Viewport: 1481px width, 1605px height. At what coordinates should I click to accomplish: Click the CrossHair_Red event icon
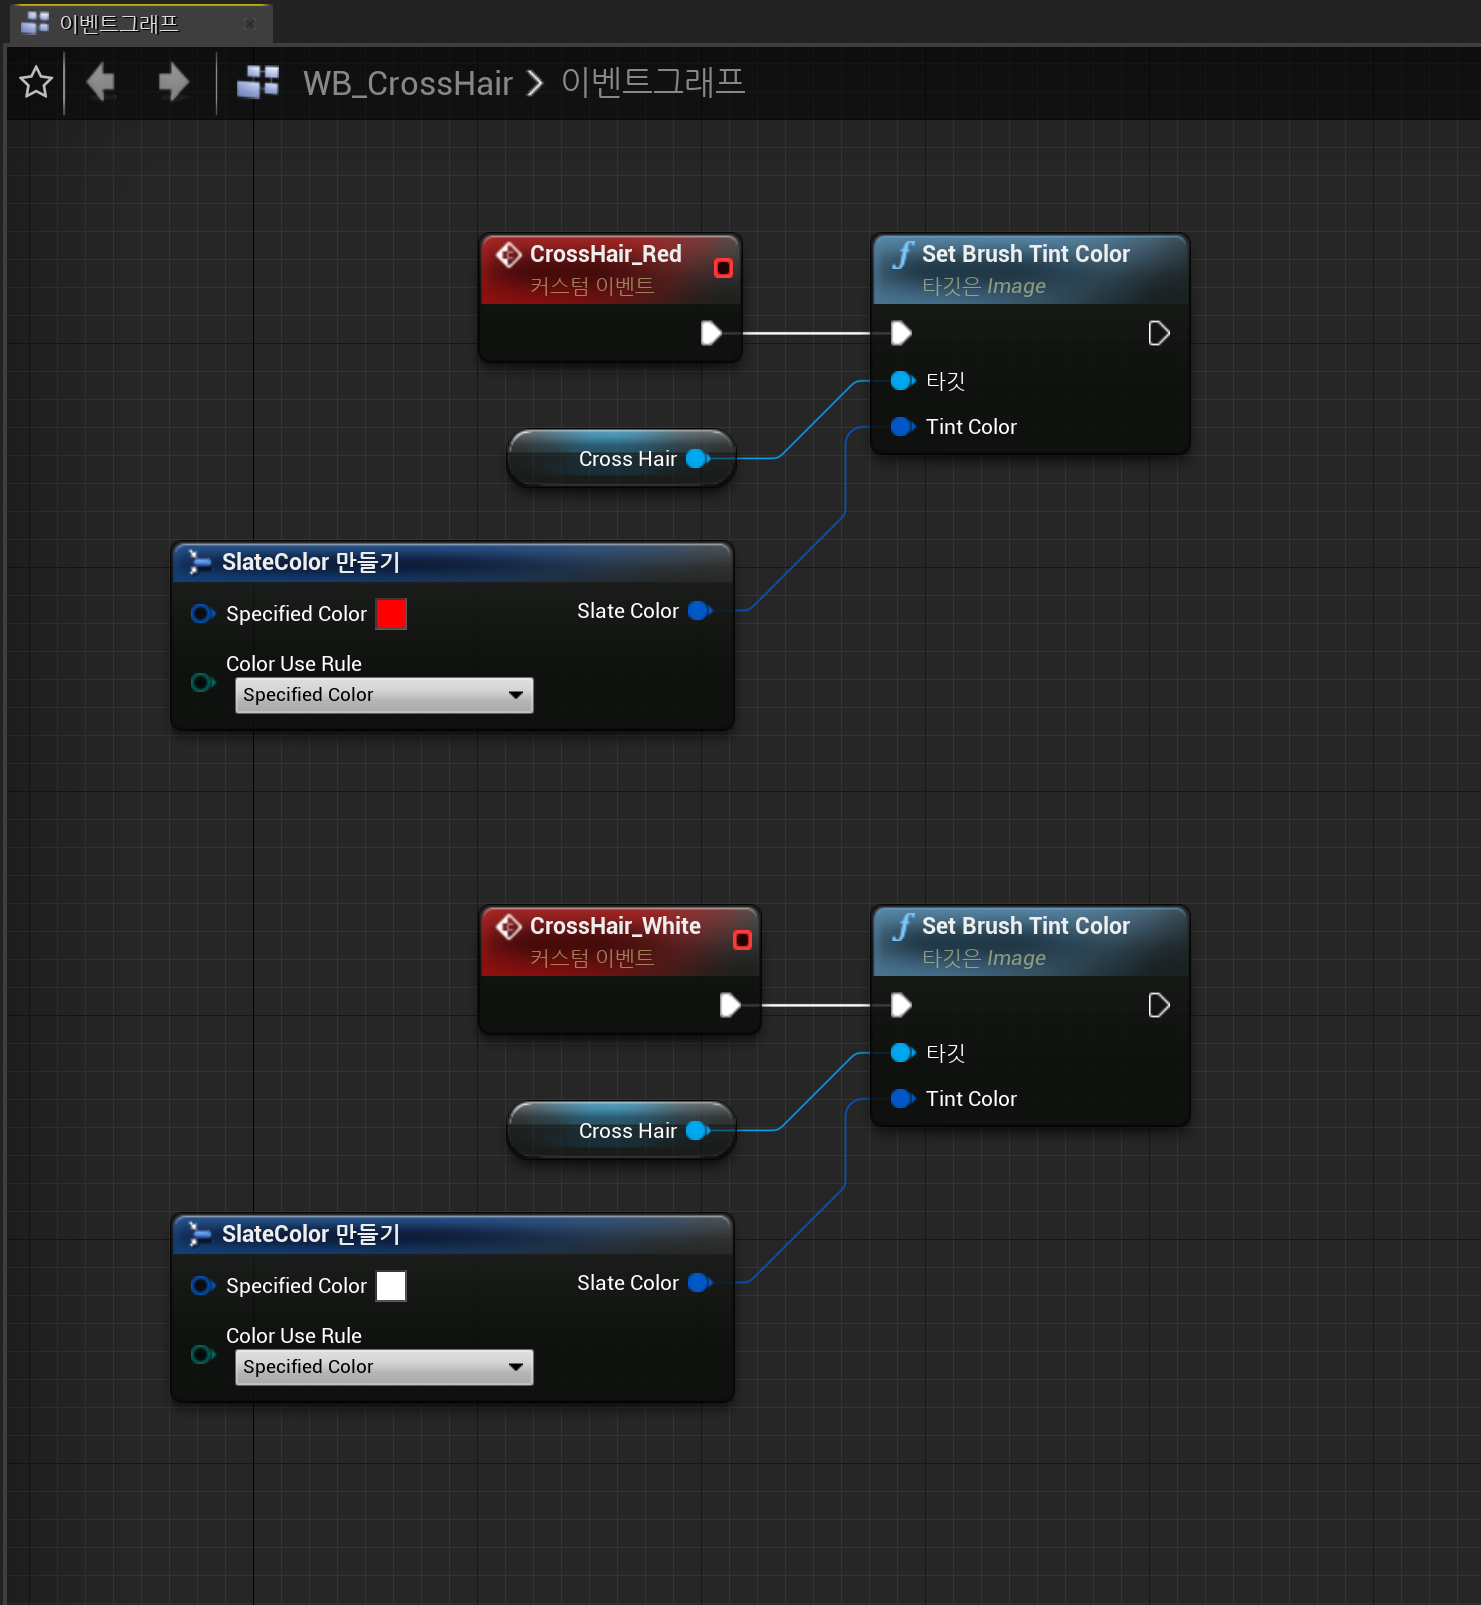(509, 255)
